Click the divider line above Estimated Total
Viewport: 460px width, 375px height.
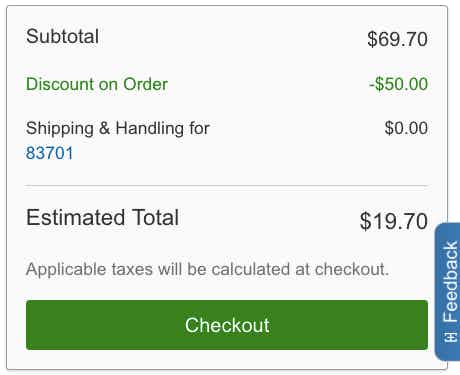[227, 185]
